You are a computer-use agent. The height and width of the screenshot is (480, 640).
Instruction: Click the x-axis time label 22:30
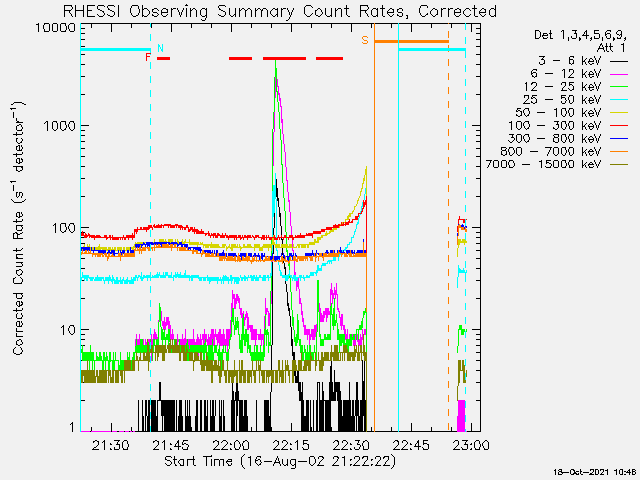click(351, 445)
